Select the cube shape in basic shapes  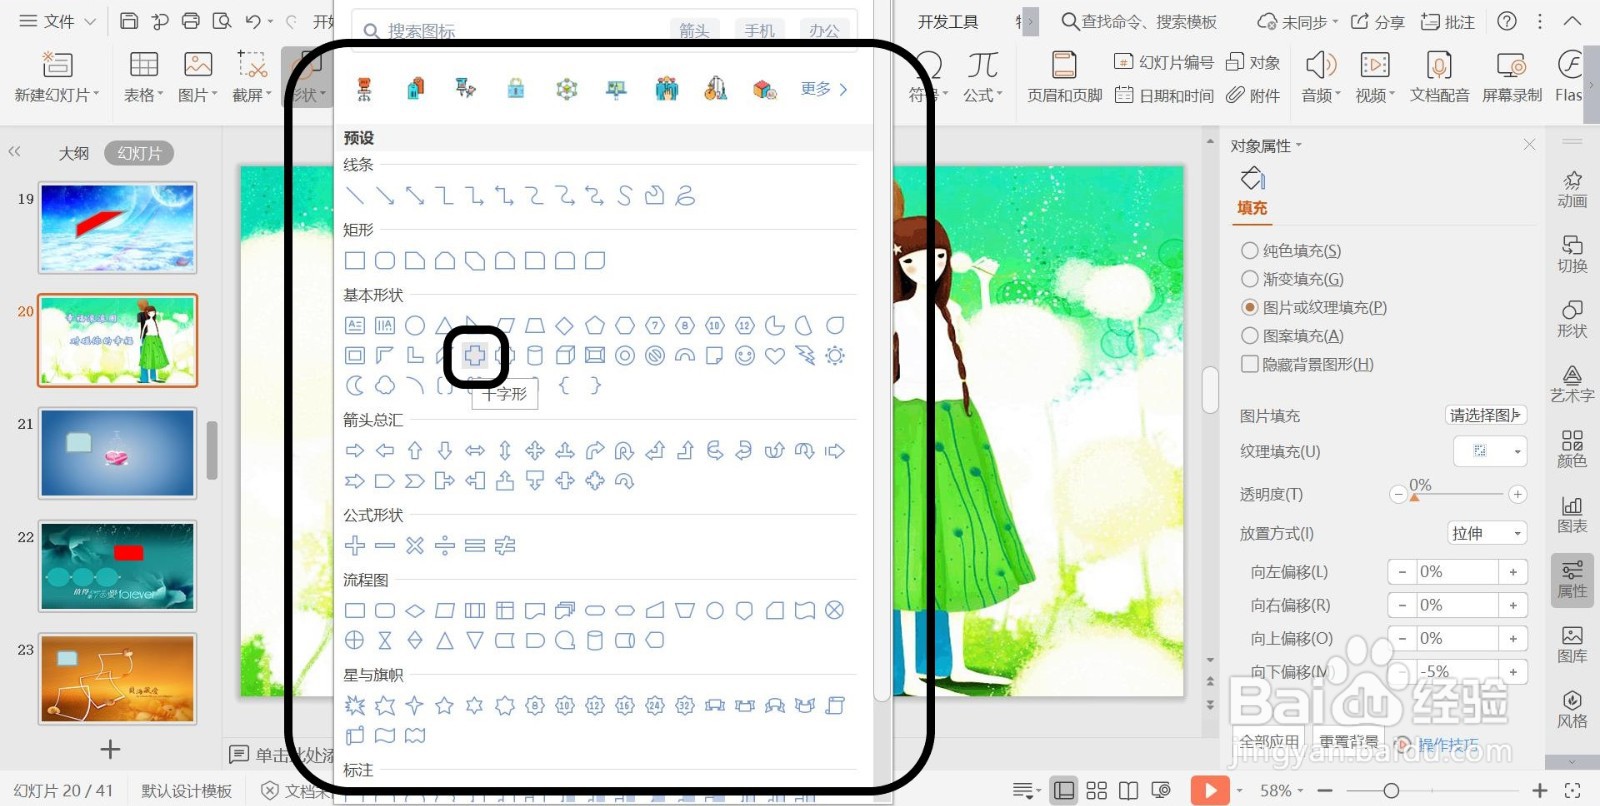(x=565, y=355)
